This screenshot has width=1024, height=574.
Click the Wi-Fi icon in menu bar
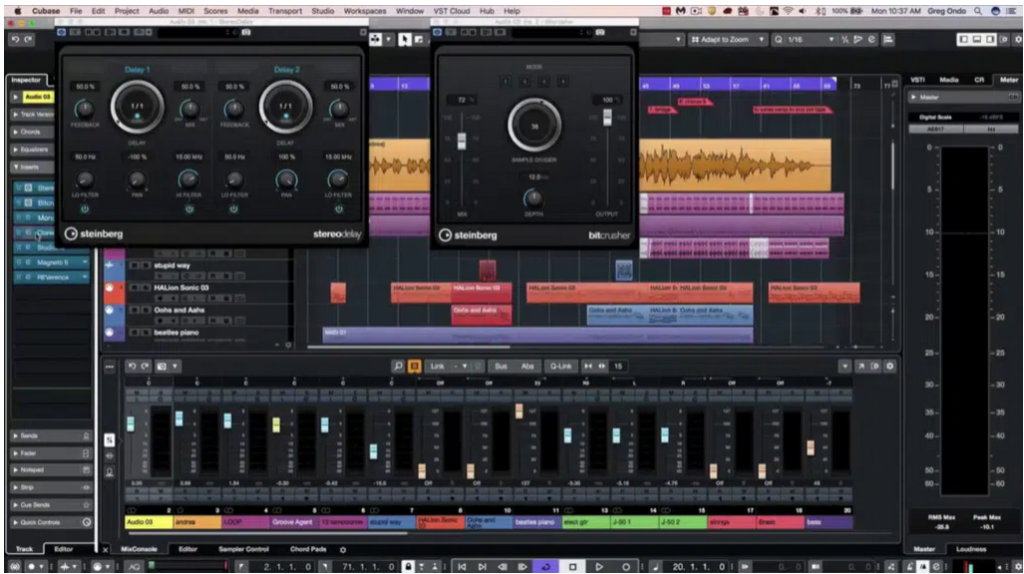pos(788,11)
